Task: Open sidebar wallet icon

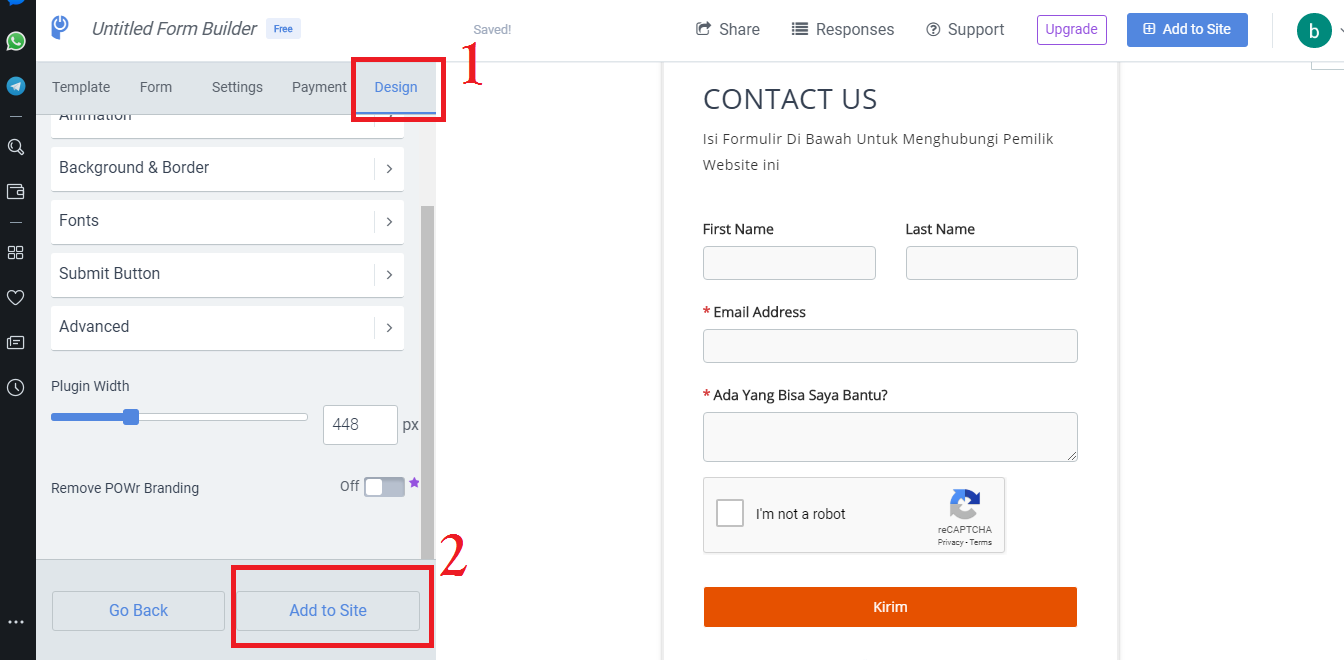Action: [16, 191]
